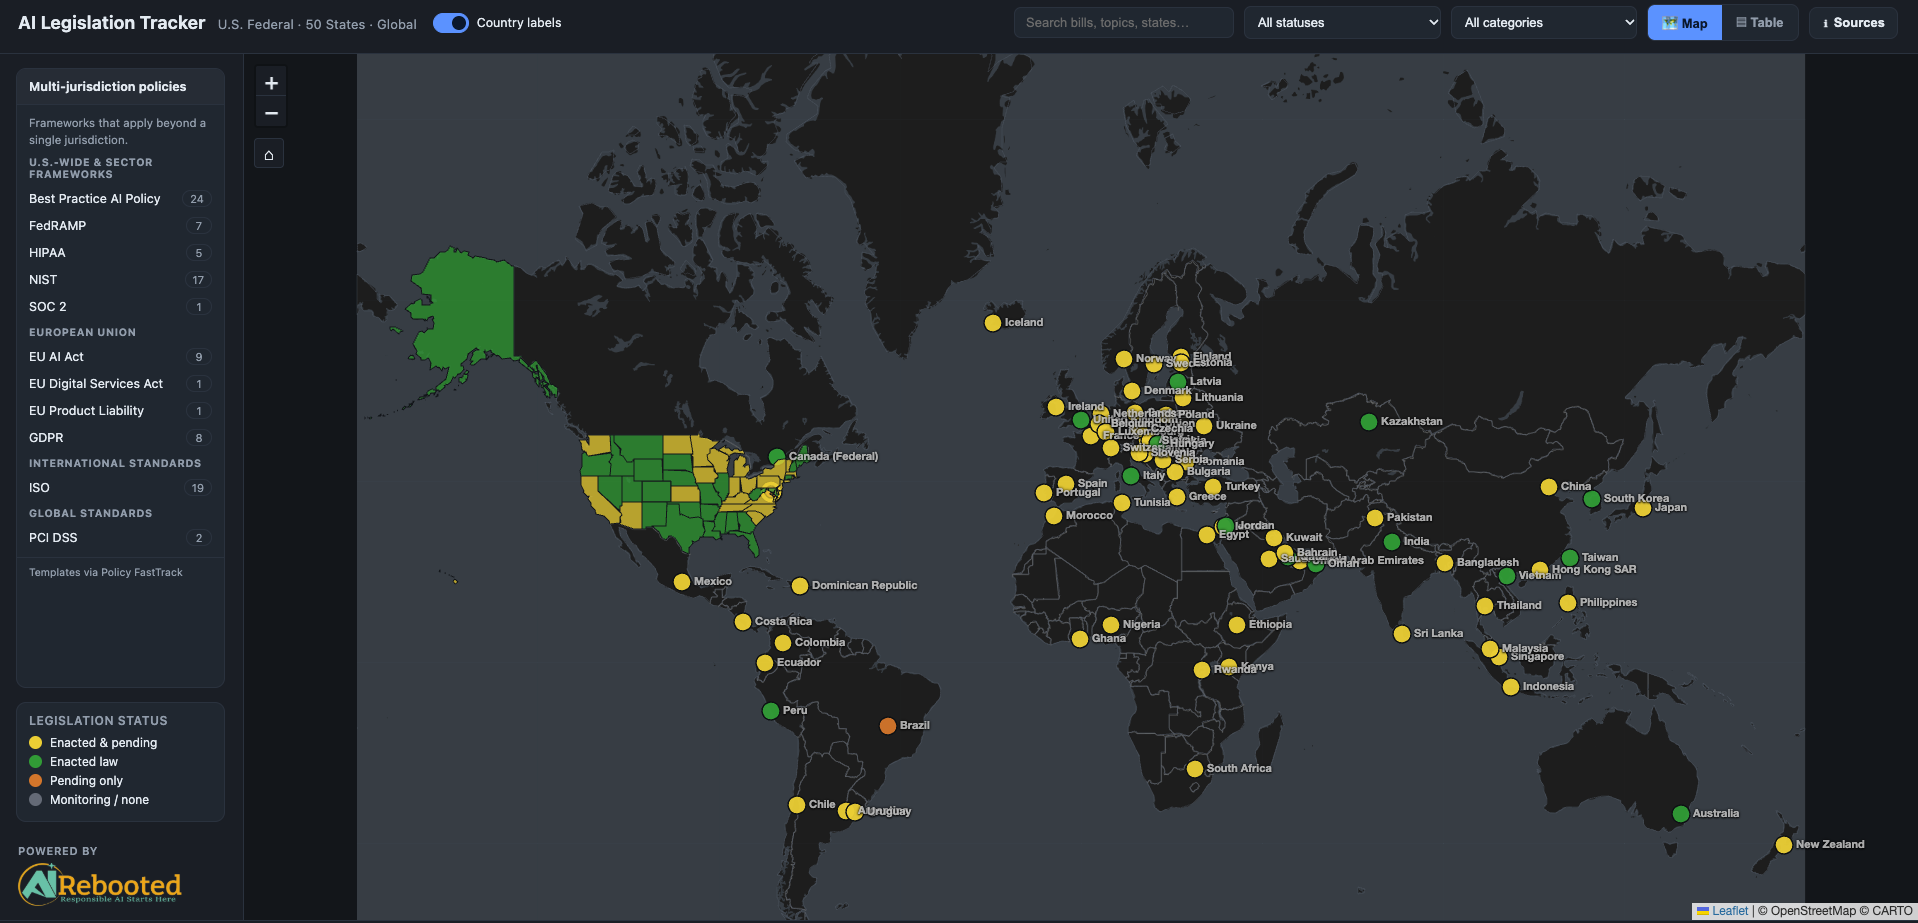Select the Dominican Republic marker

tap(800, 586)
